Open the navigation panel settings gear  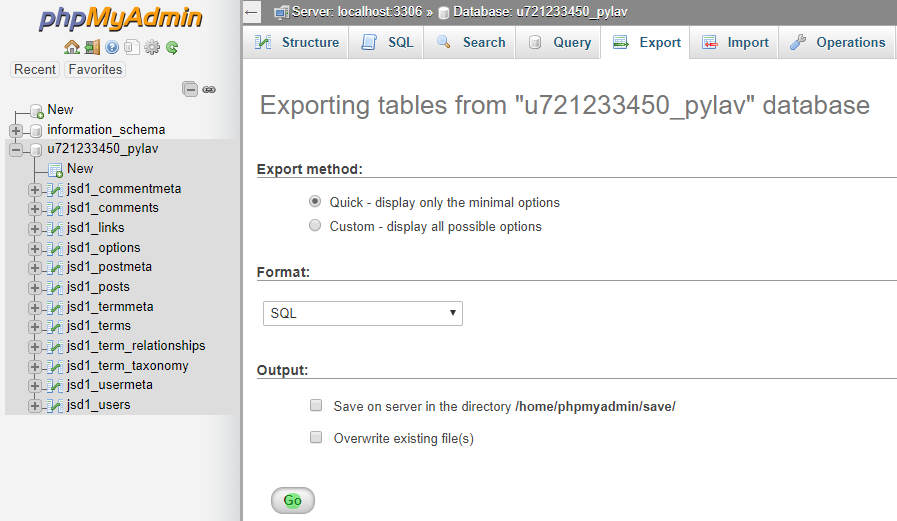(152, 47)
